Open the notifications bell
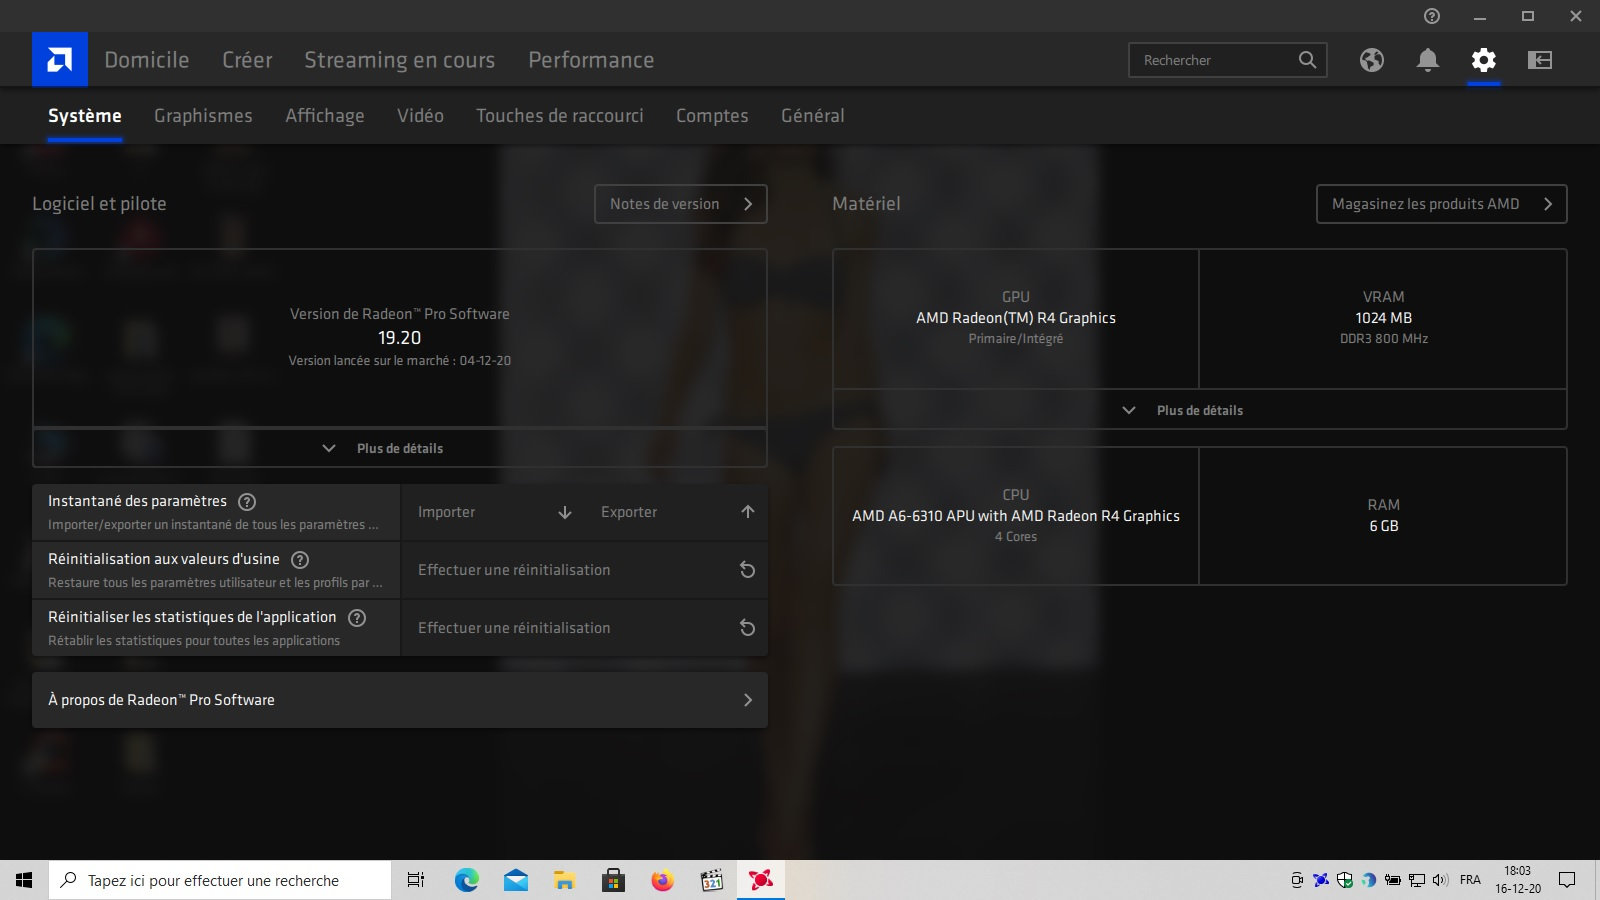This screenshot has width=1600, height=900. tap(1428, 60)
